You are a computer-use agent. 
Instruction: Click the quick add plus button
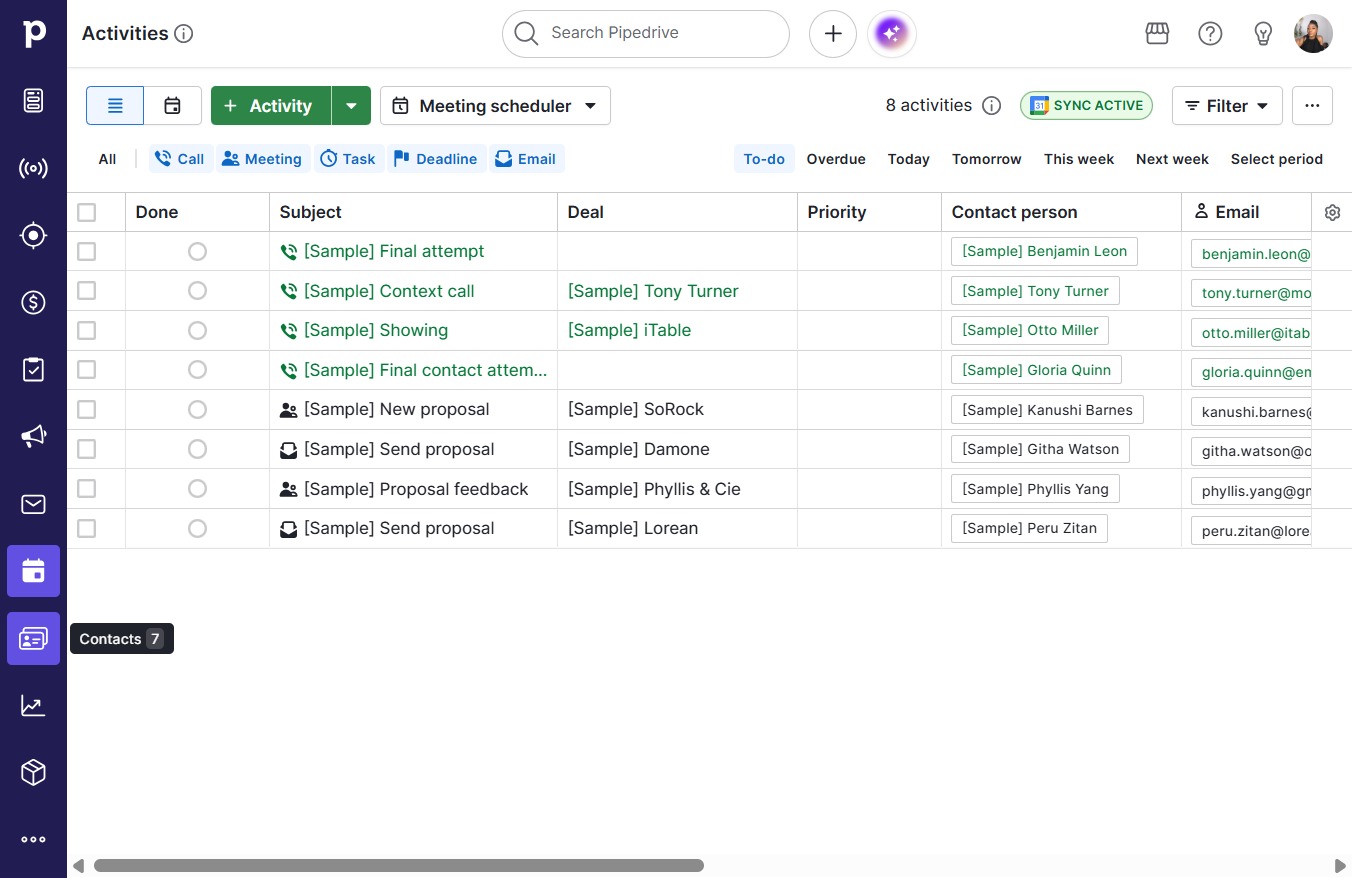click(833, 34)
